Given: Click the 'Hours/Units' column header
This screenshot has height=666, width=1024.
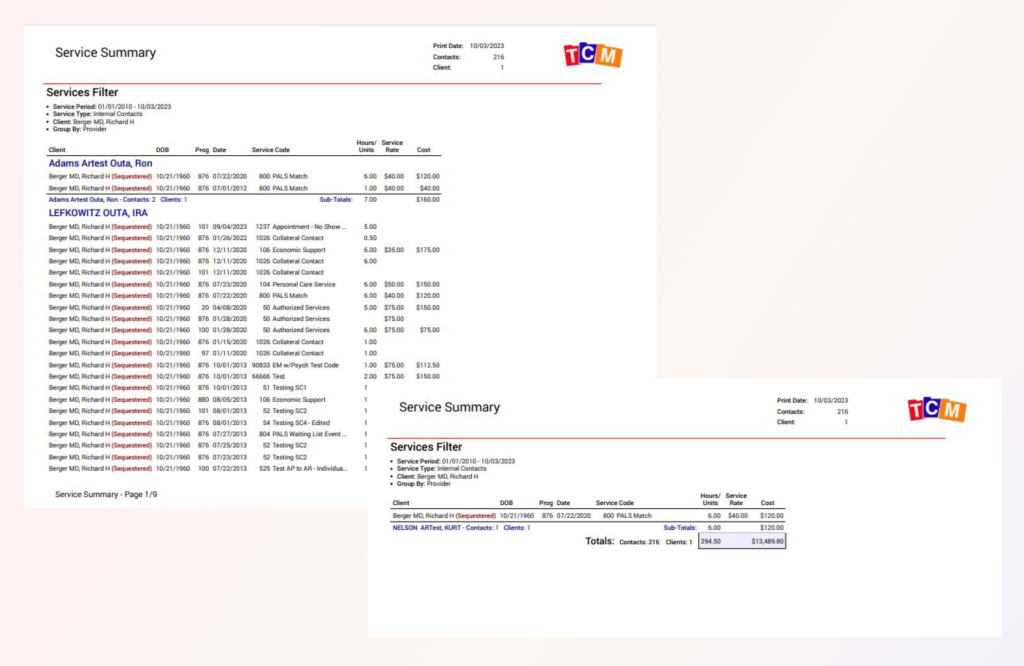Looking at the screenshot, I should click(365, 146).
